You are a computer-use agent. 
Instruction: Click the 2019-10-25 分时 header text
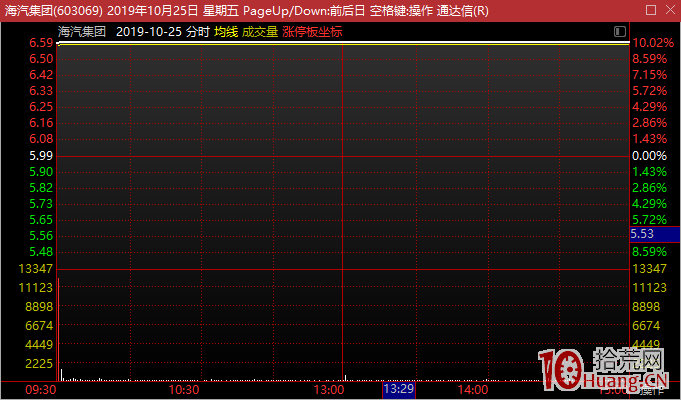(x=163, y=32)
